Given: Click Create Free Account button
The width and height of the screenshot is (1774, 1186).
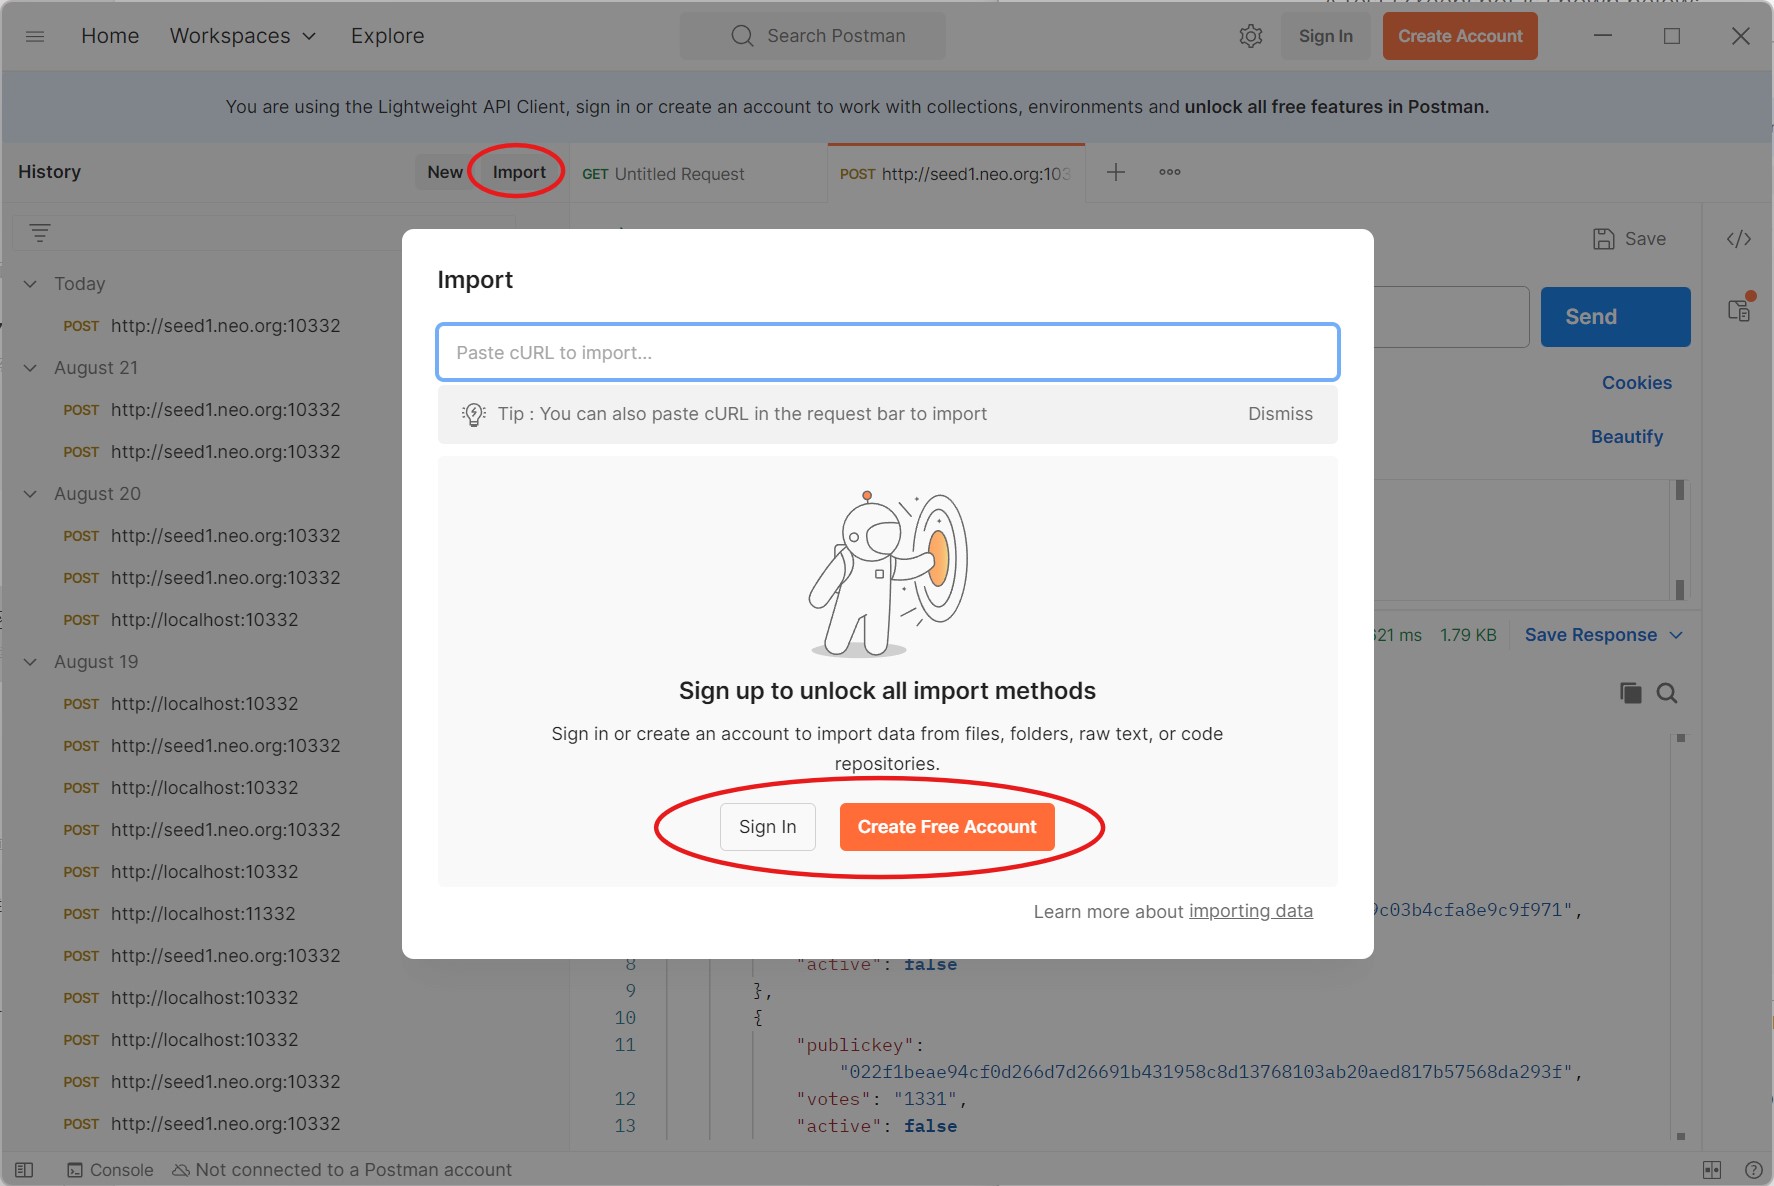Looking at the screenshot, I should 947,827.
